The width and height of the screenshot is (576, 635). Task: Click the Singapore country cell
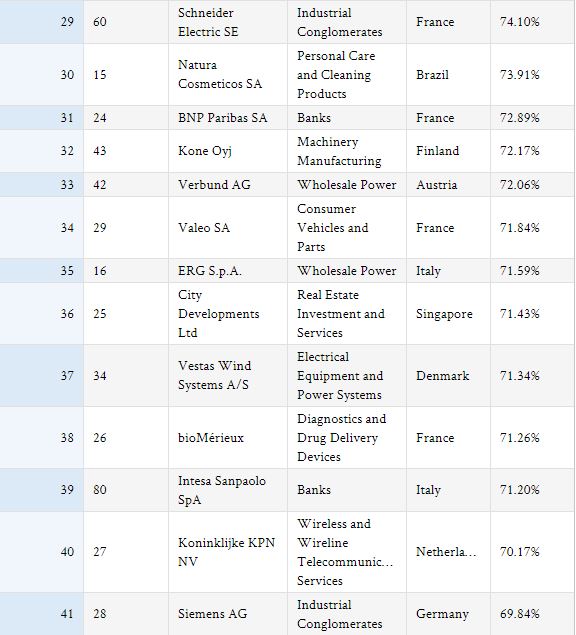(448, 313)
